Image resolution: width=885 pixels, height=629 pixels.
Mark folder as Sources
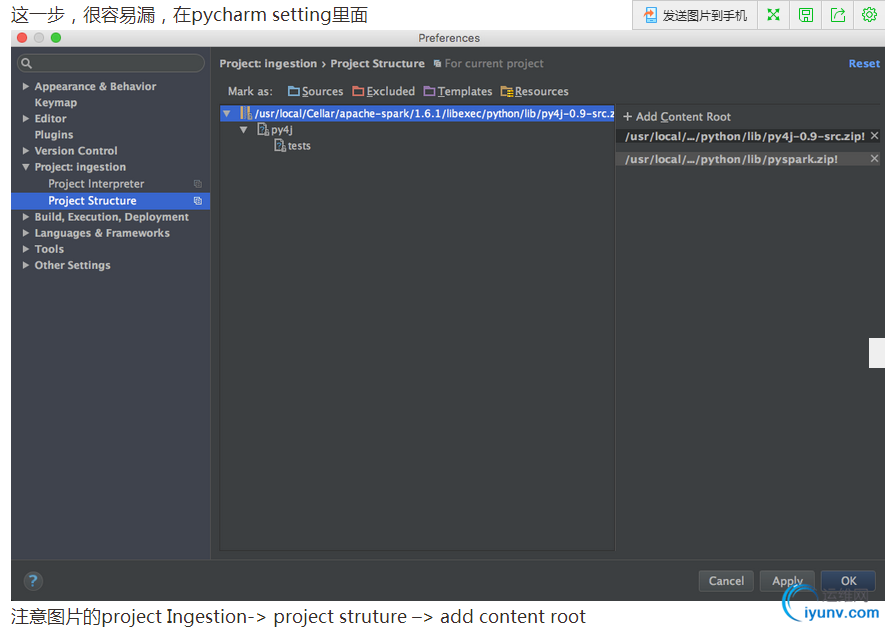(316, 91)
